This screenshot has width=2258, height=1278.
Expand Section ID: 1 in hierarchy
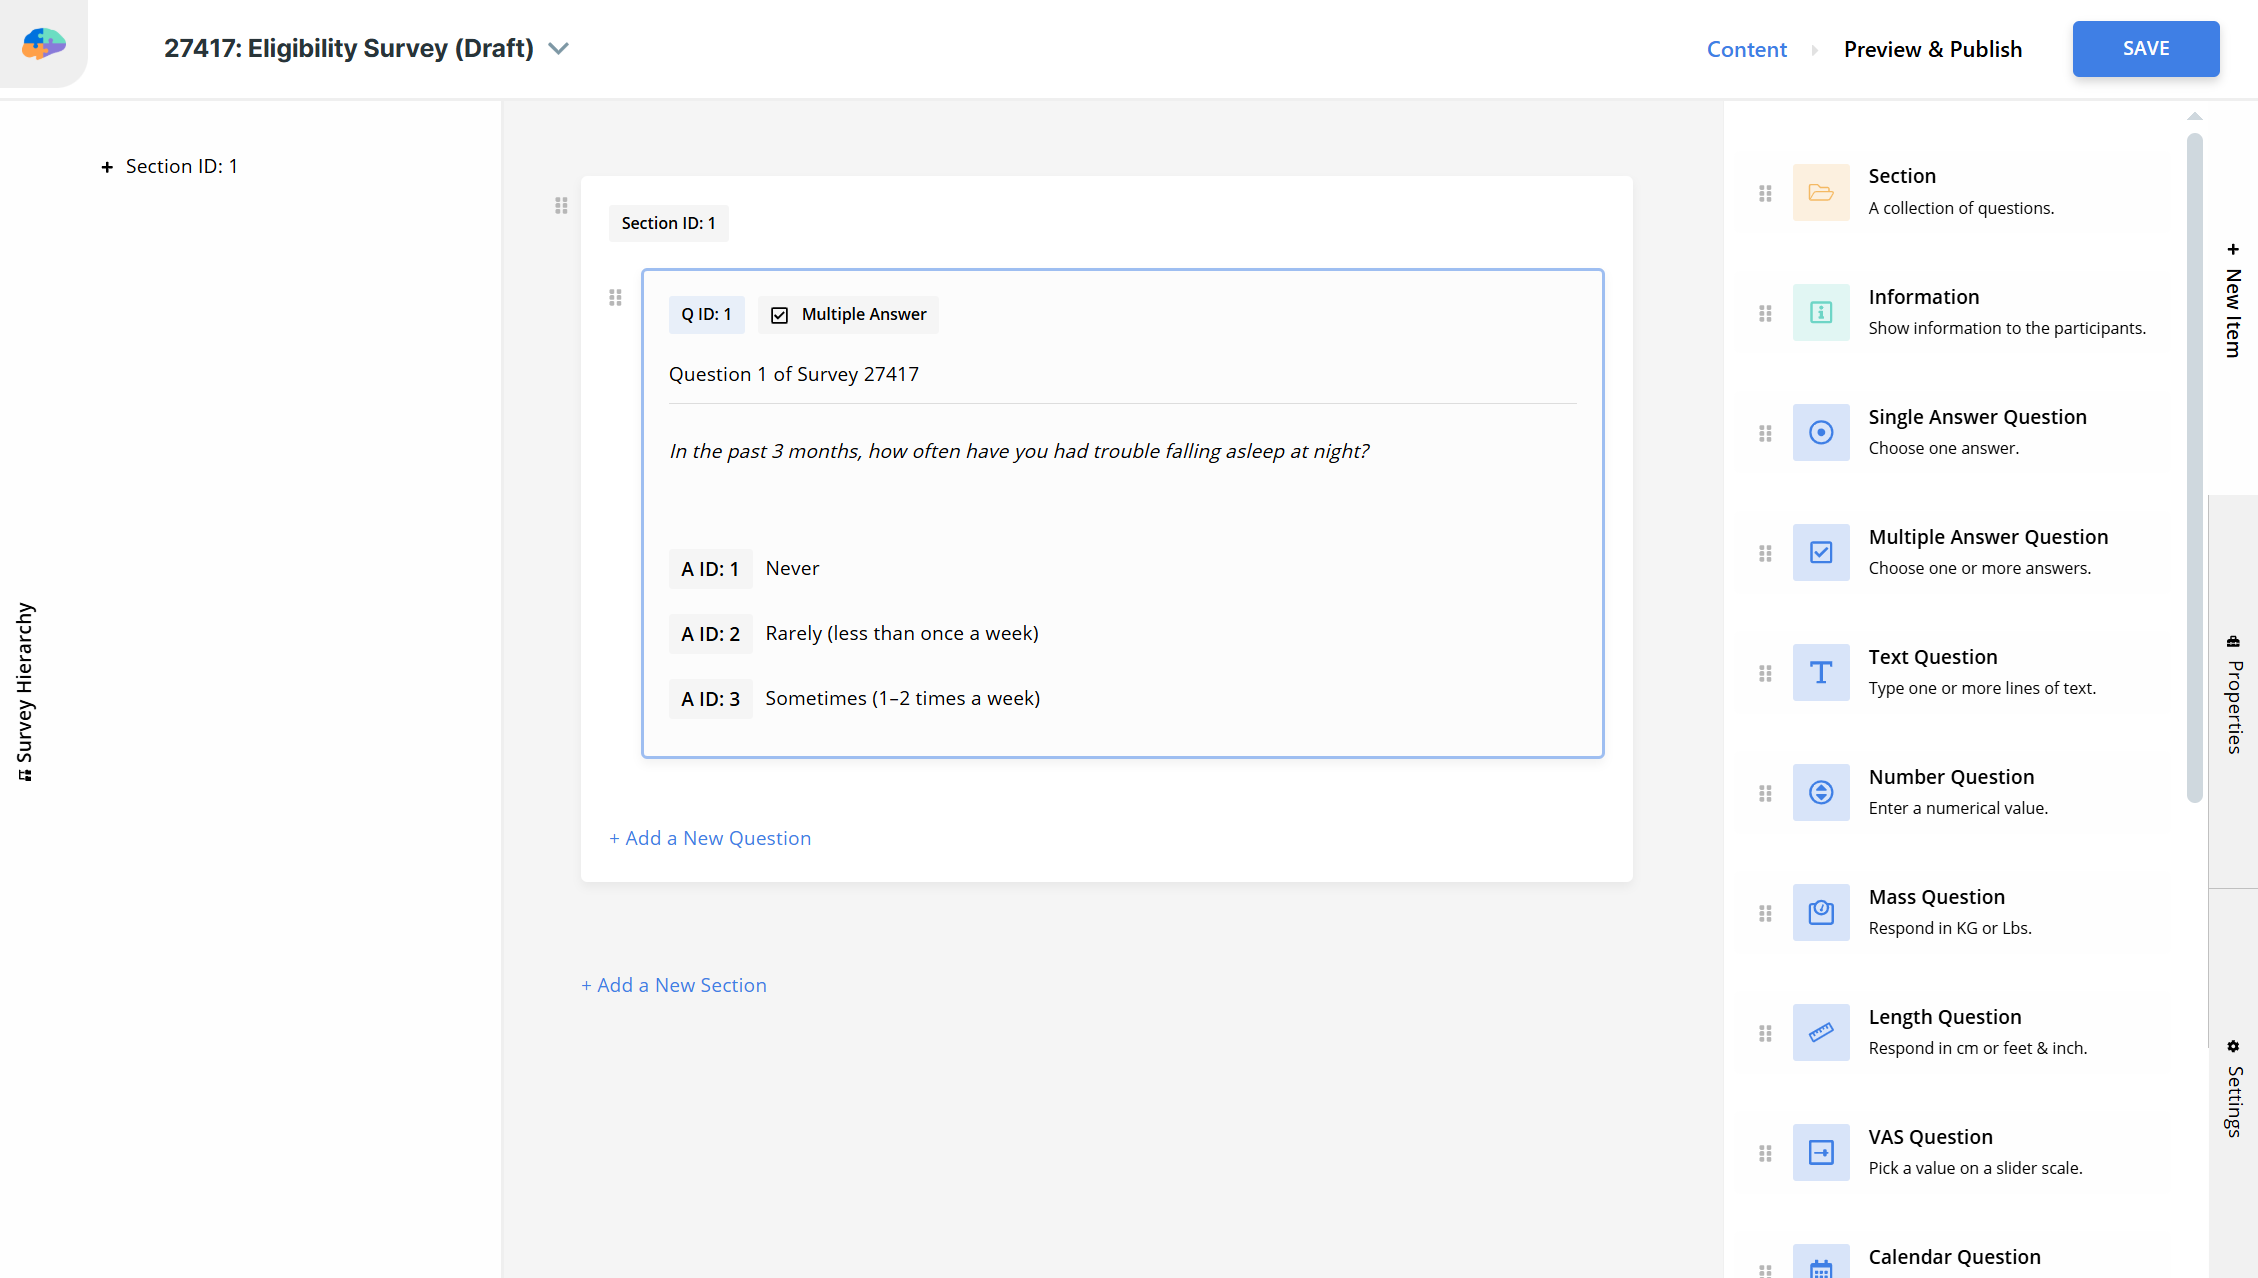(x=107, y=167)
